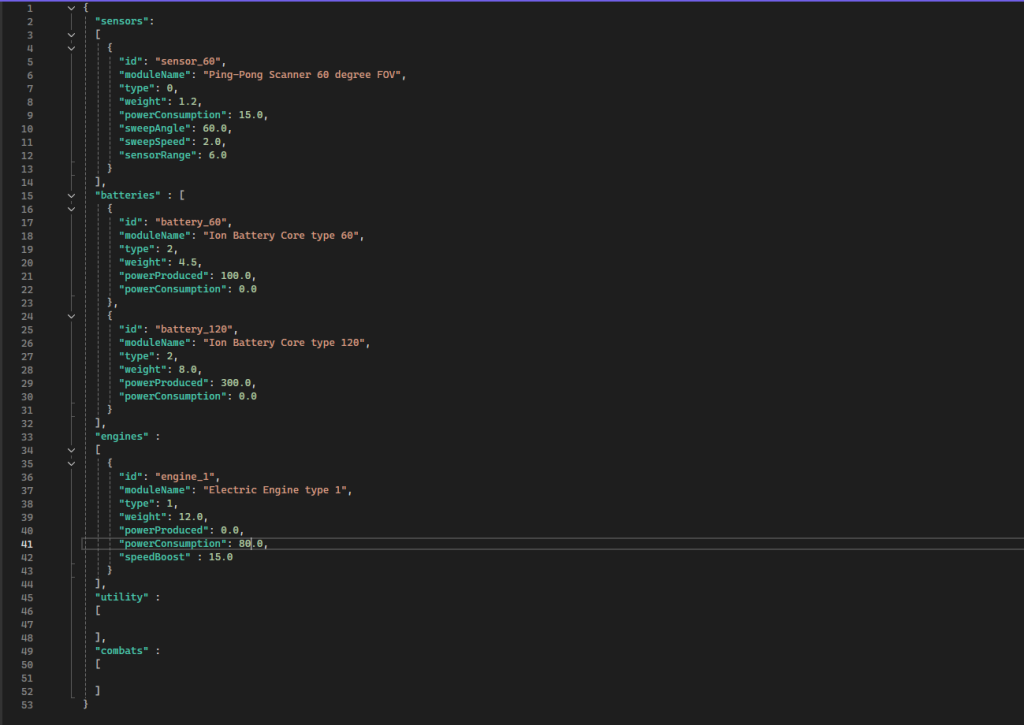Screen dimensions: 1024x725
Task: Click the "Ion Battery Core type 120" string
Action: coord(286,343)
